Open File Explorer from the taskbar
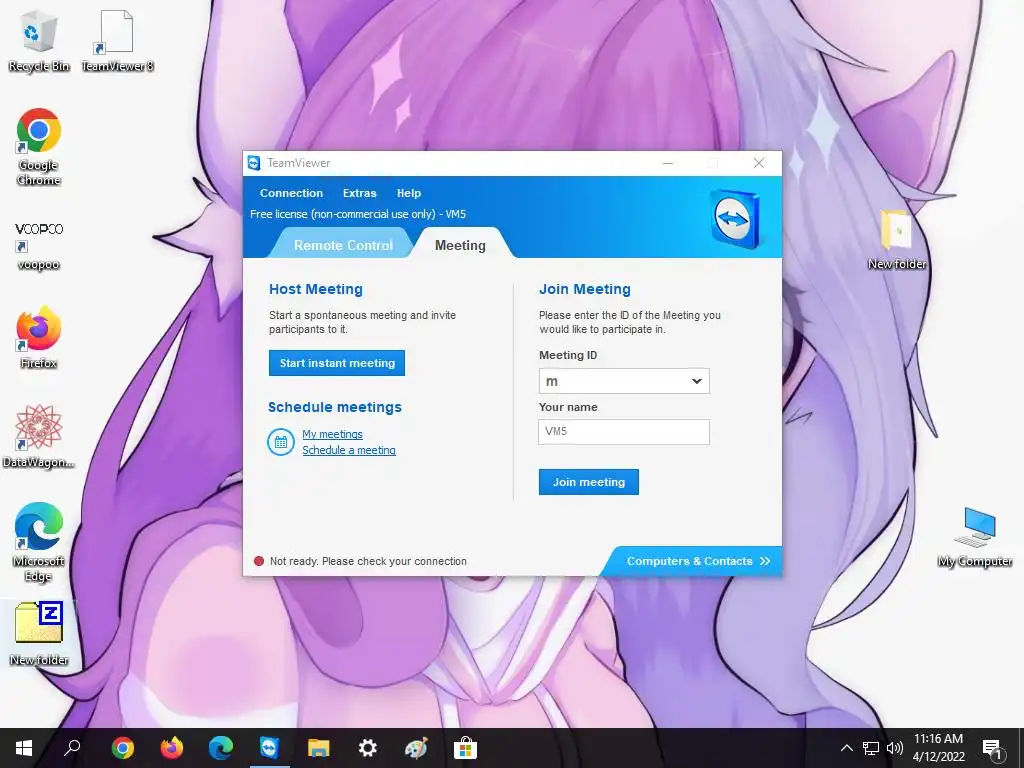Image resolution: width=1024 pixels, height=768 pixels. [x=319, y=748]
